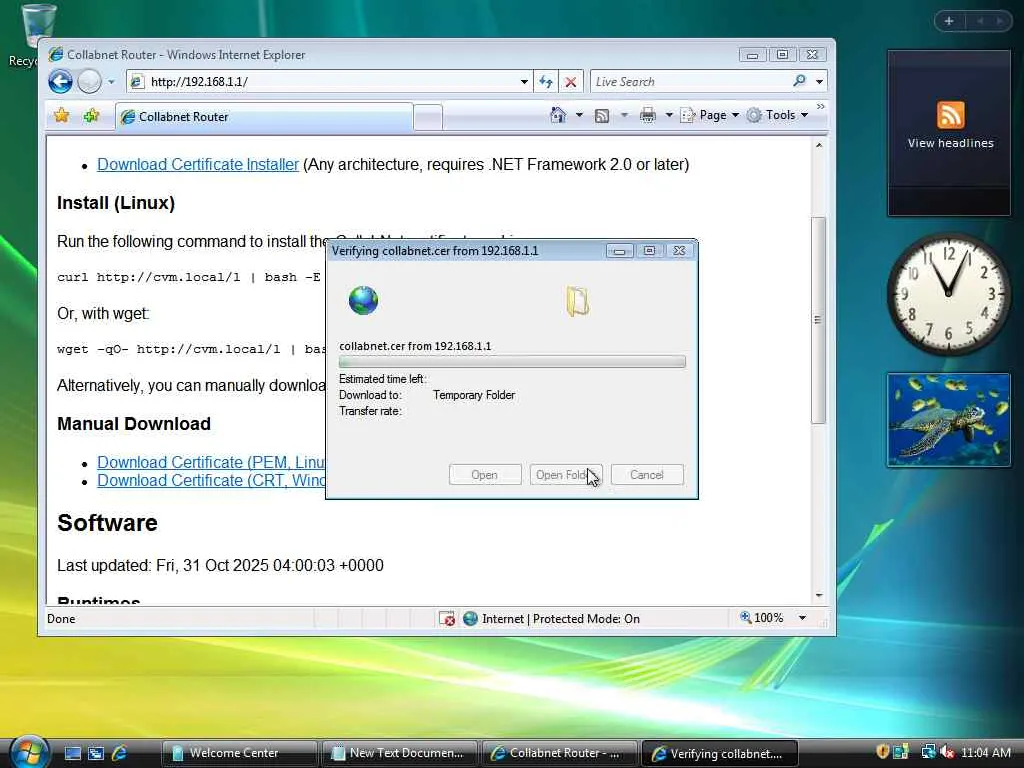The image size is (1024, 768).
Task: Click the RSS Feeds toolbar icon
Action: [x=601, y=116]
